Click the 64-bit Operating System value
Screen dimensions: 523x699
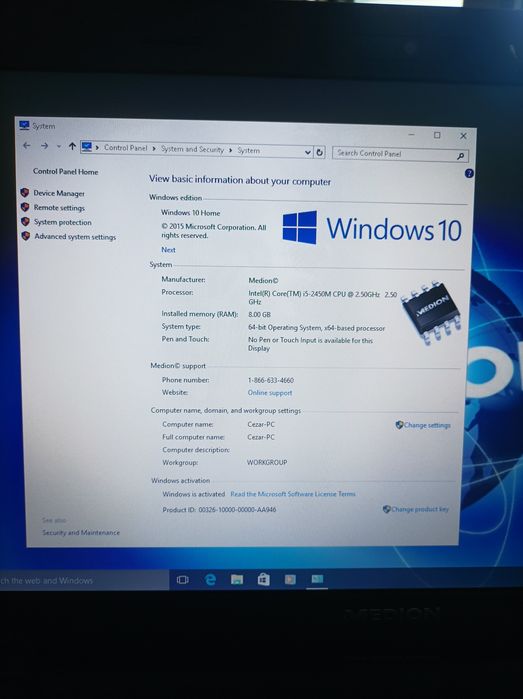(x=316, y=328)
